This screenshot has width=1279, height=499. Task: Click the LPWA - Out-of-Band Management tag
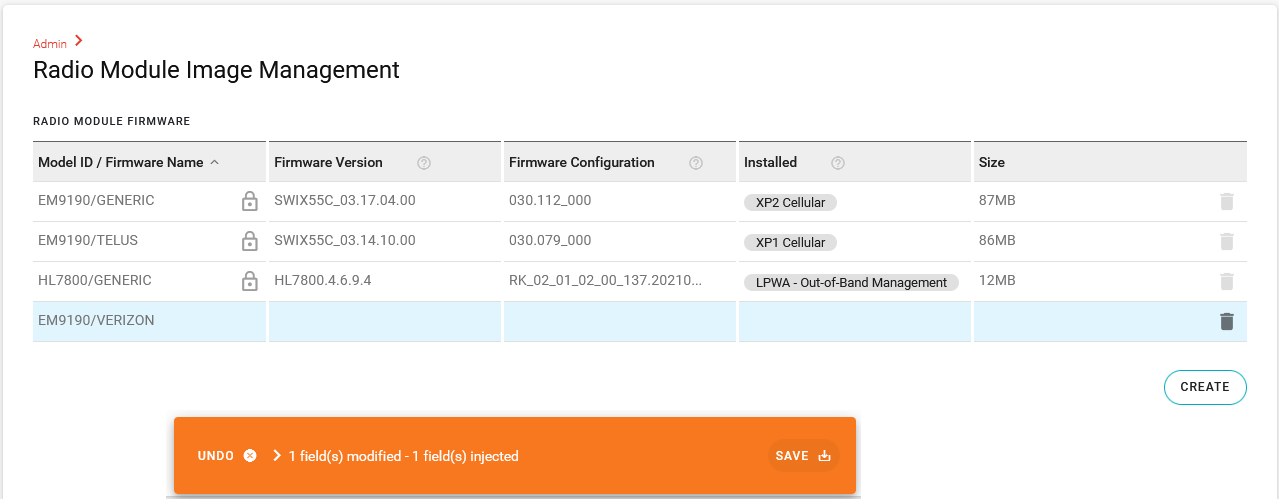coord(850,283)
